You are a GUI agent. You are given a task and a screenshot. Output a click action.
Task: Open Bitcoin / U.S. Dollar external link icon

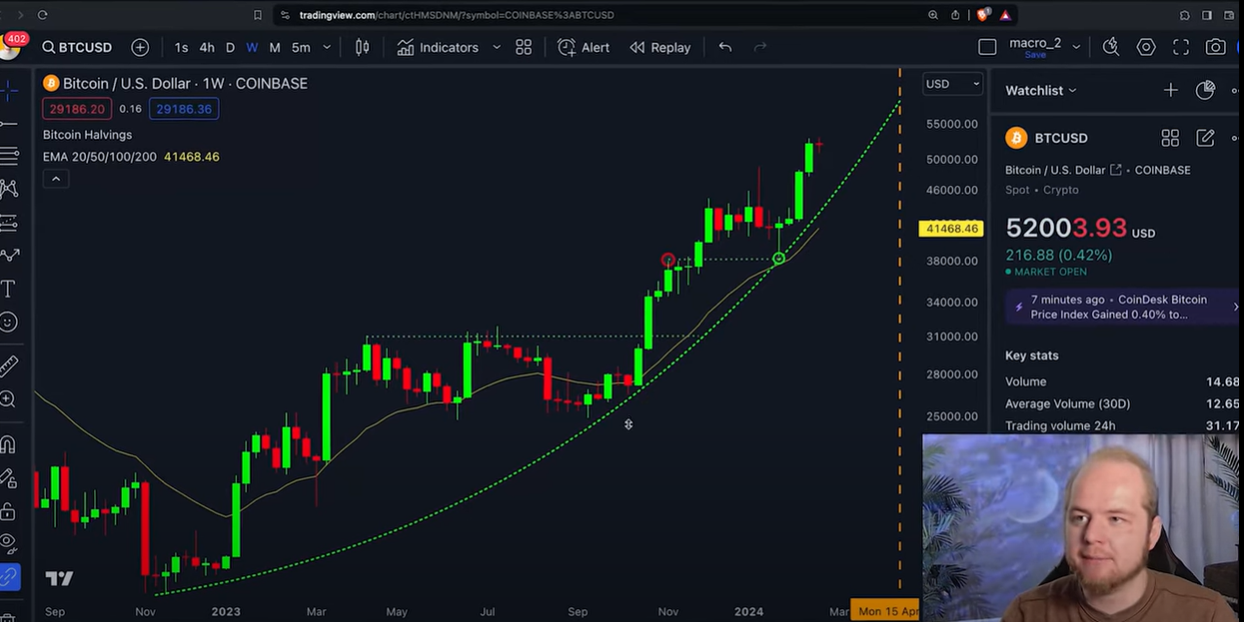[x=1116, y=170]
